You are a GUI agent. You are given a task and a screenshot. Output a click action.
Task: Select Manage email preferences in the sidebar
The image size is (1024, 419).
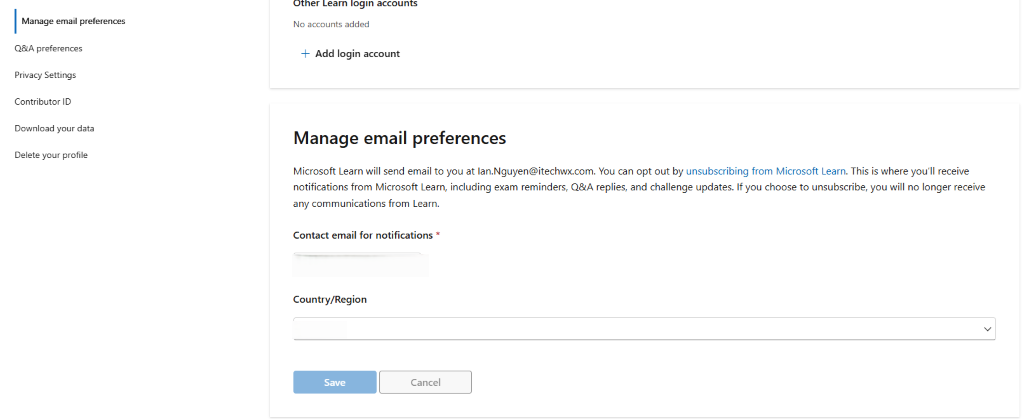pyautogui.click(x=73, y=21)
